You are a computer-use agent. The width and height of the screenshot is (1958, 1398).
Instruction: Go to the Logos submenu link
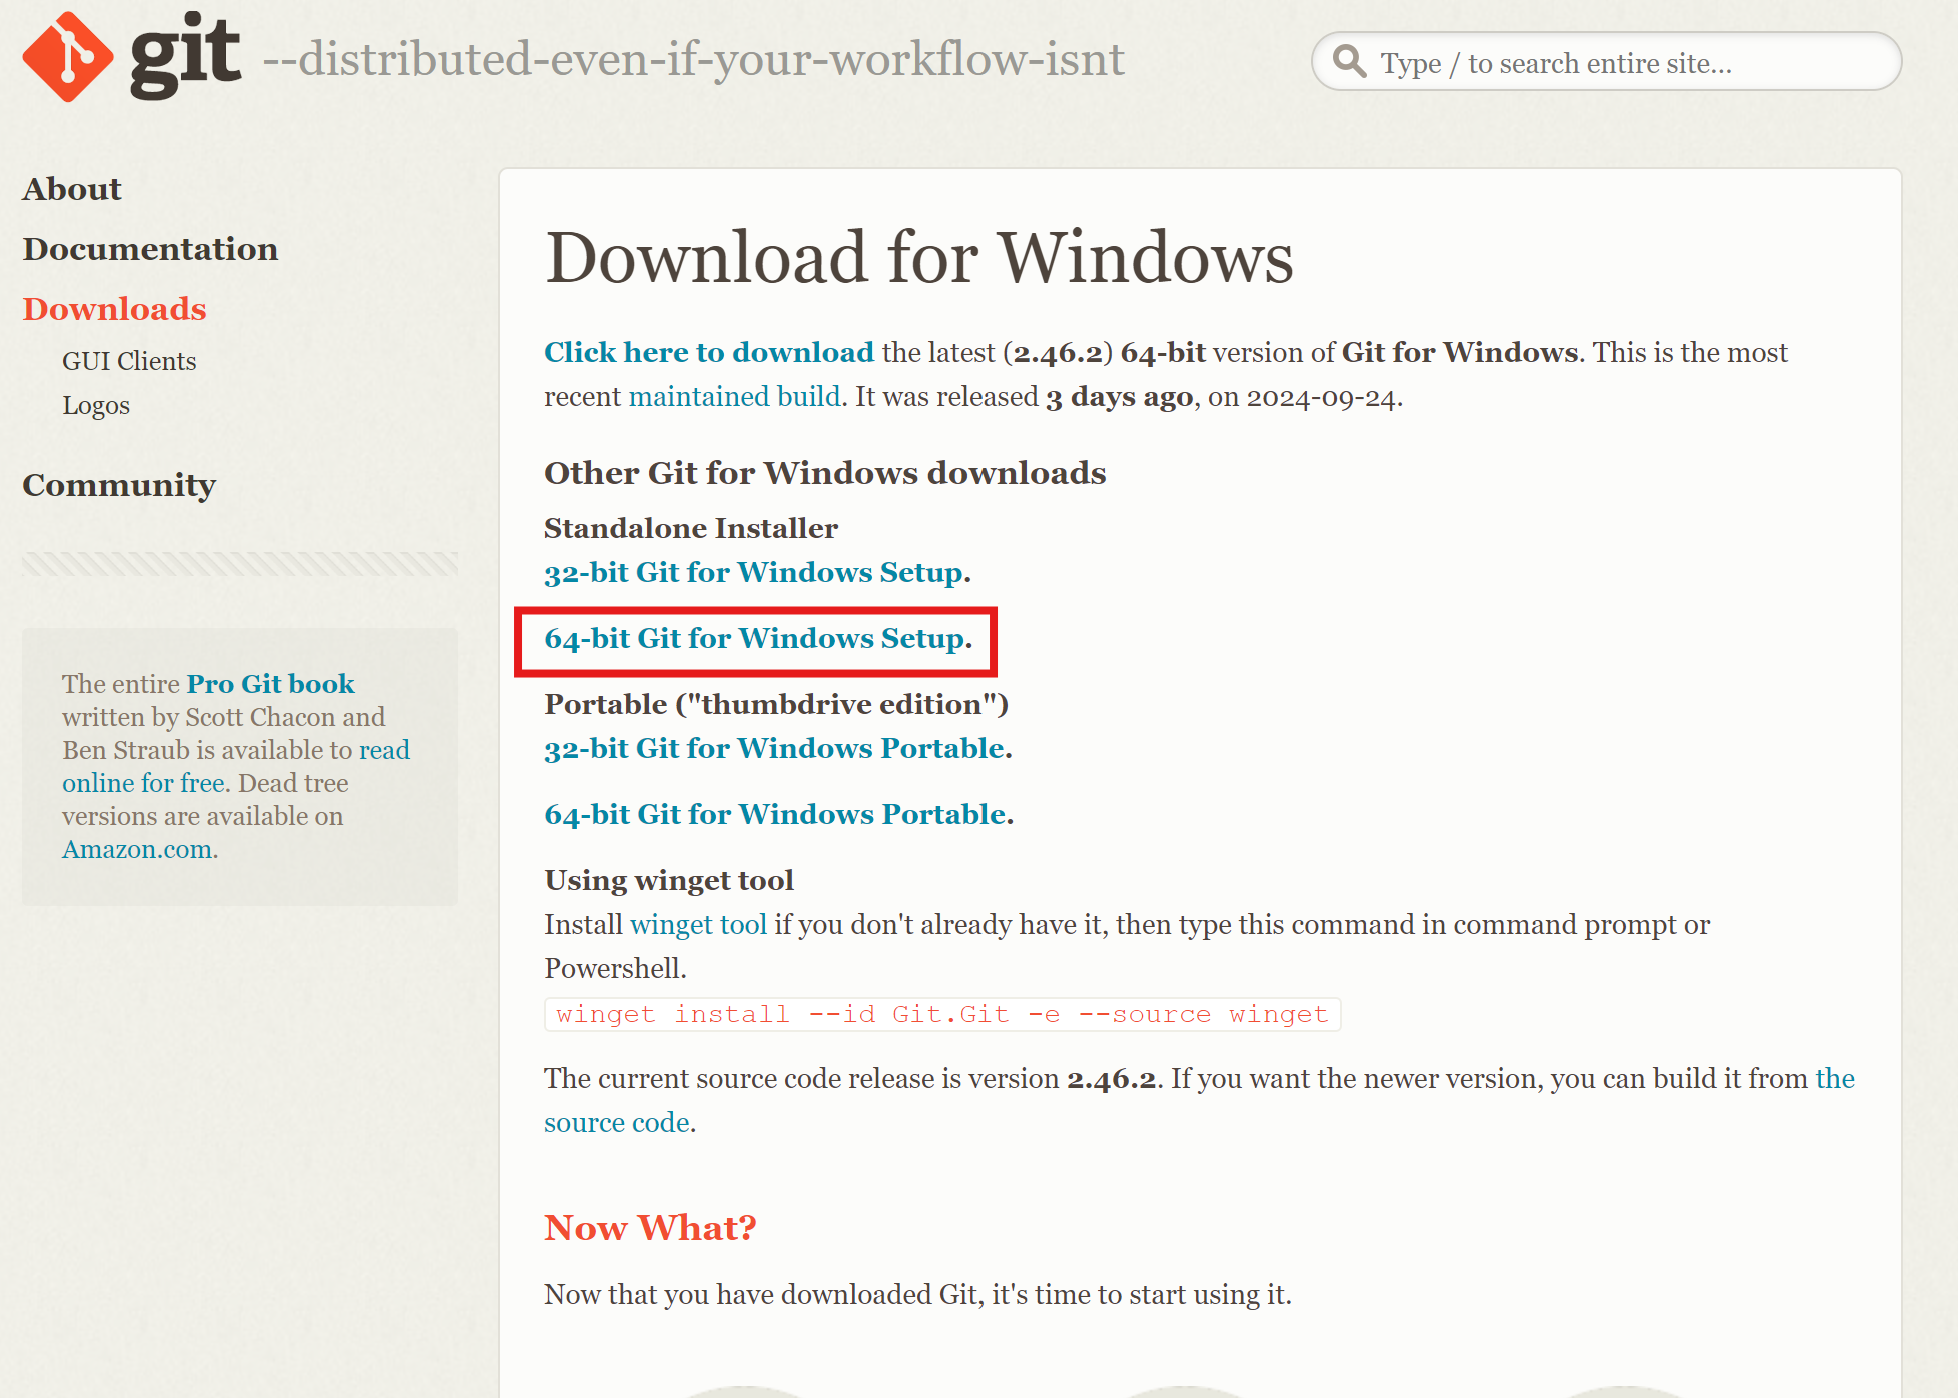click(x=96, y=405)
